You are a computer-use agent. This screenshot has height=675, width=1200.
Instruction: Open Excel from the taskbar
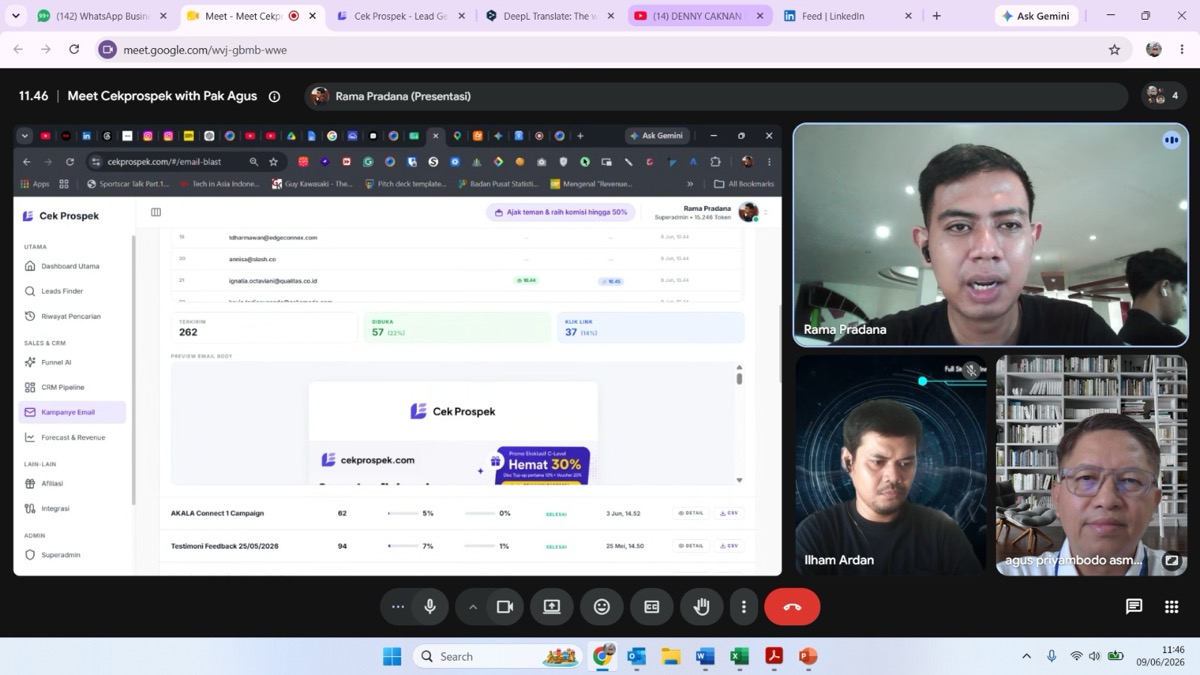point(739,657)
